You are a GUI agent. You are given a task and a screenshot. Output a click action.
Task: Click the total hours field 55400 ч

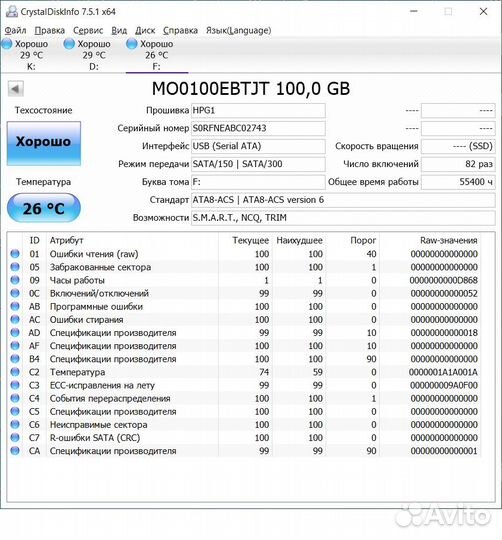point(458,182)
